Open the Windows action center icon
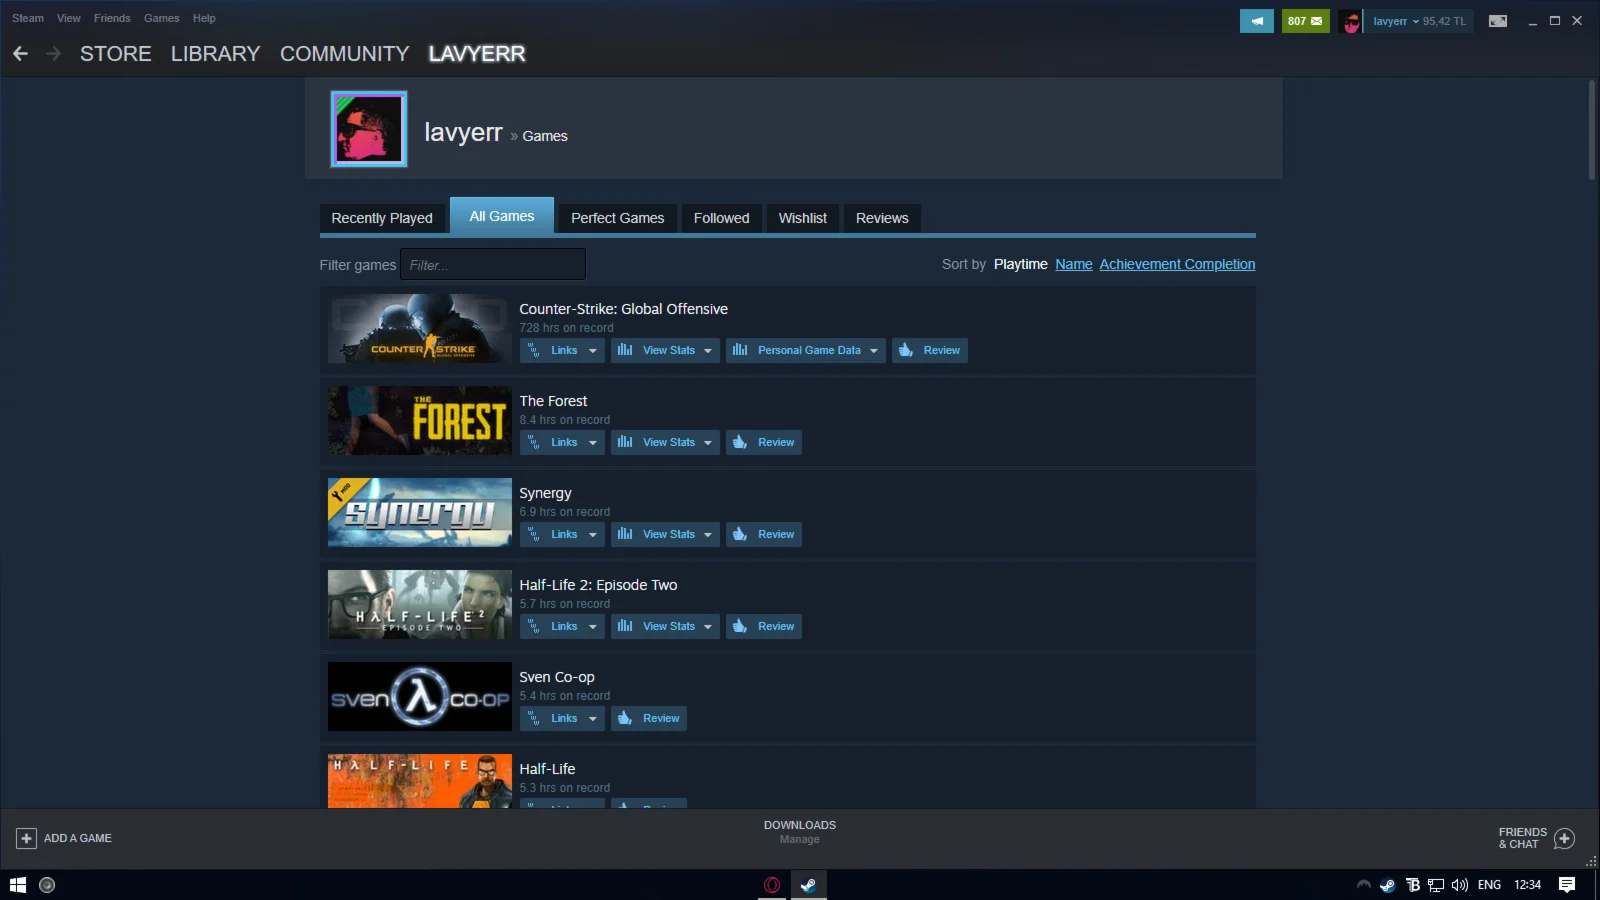 click(1567, 885)
